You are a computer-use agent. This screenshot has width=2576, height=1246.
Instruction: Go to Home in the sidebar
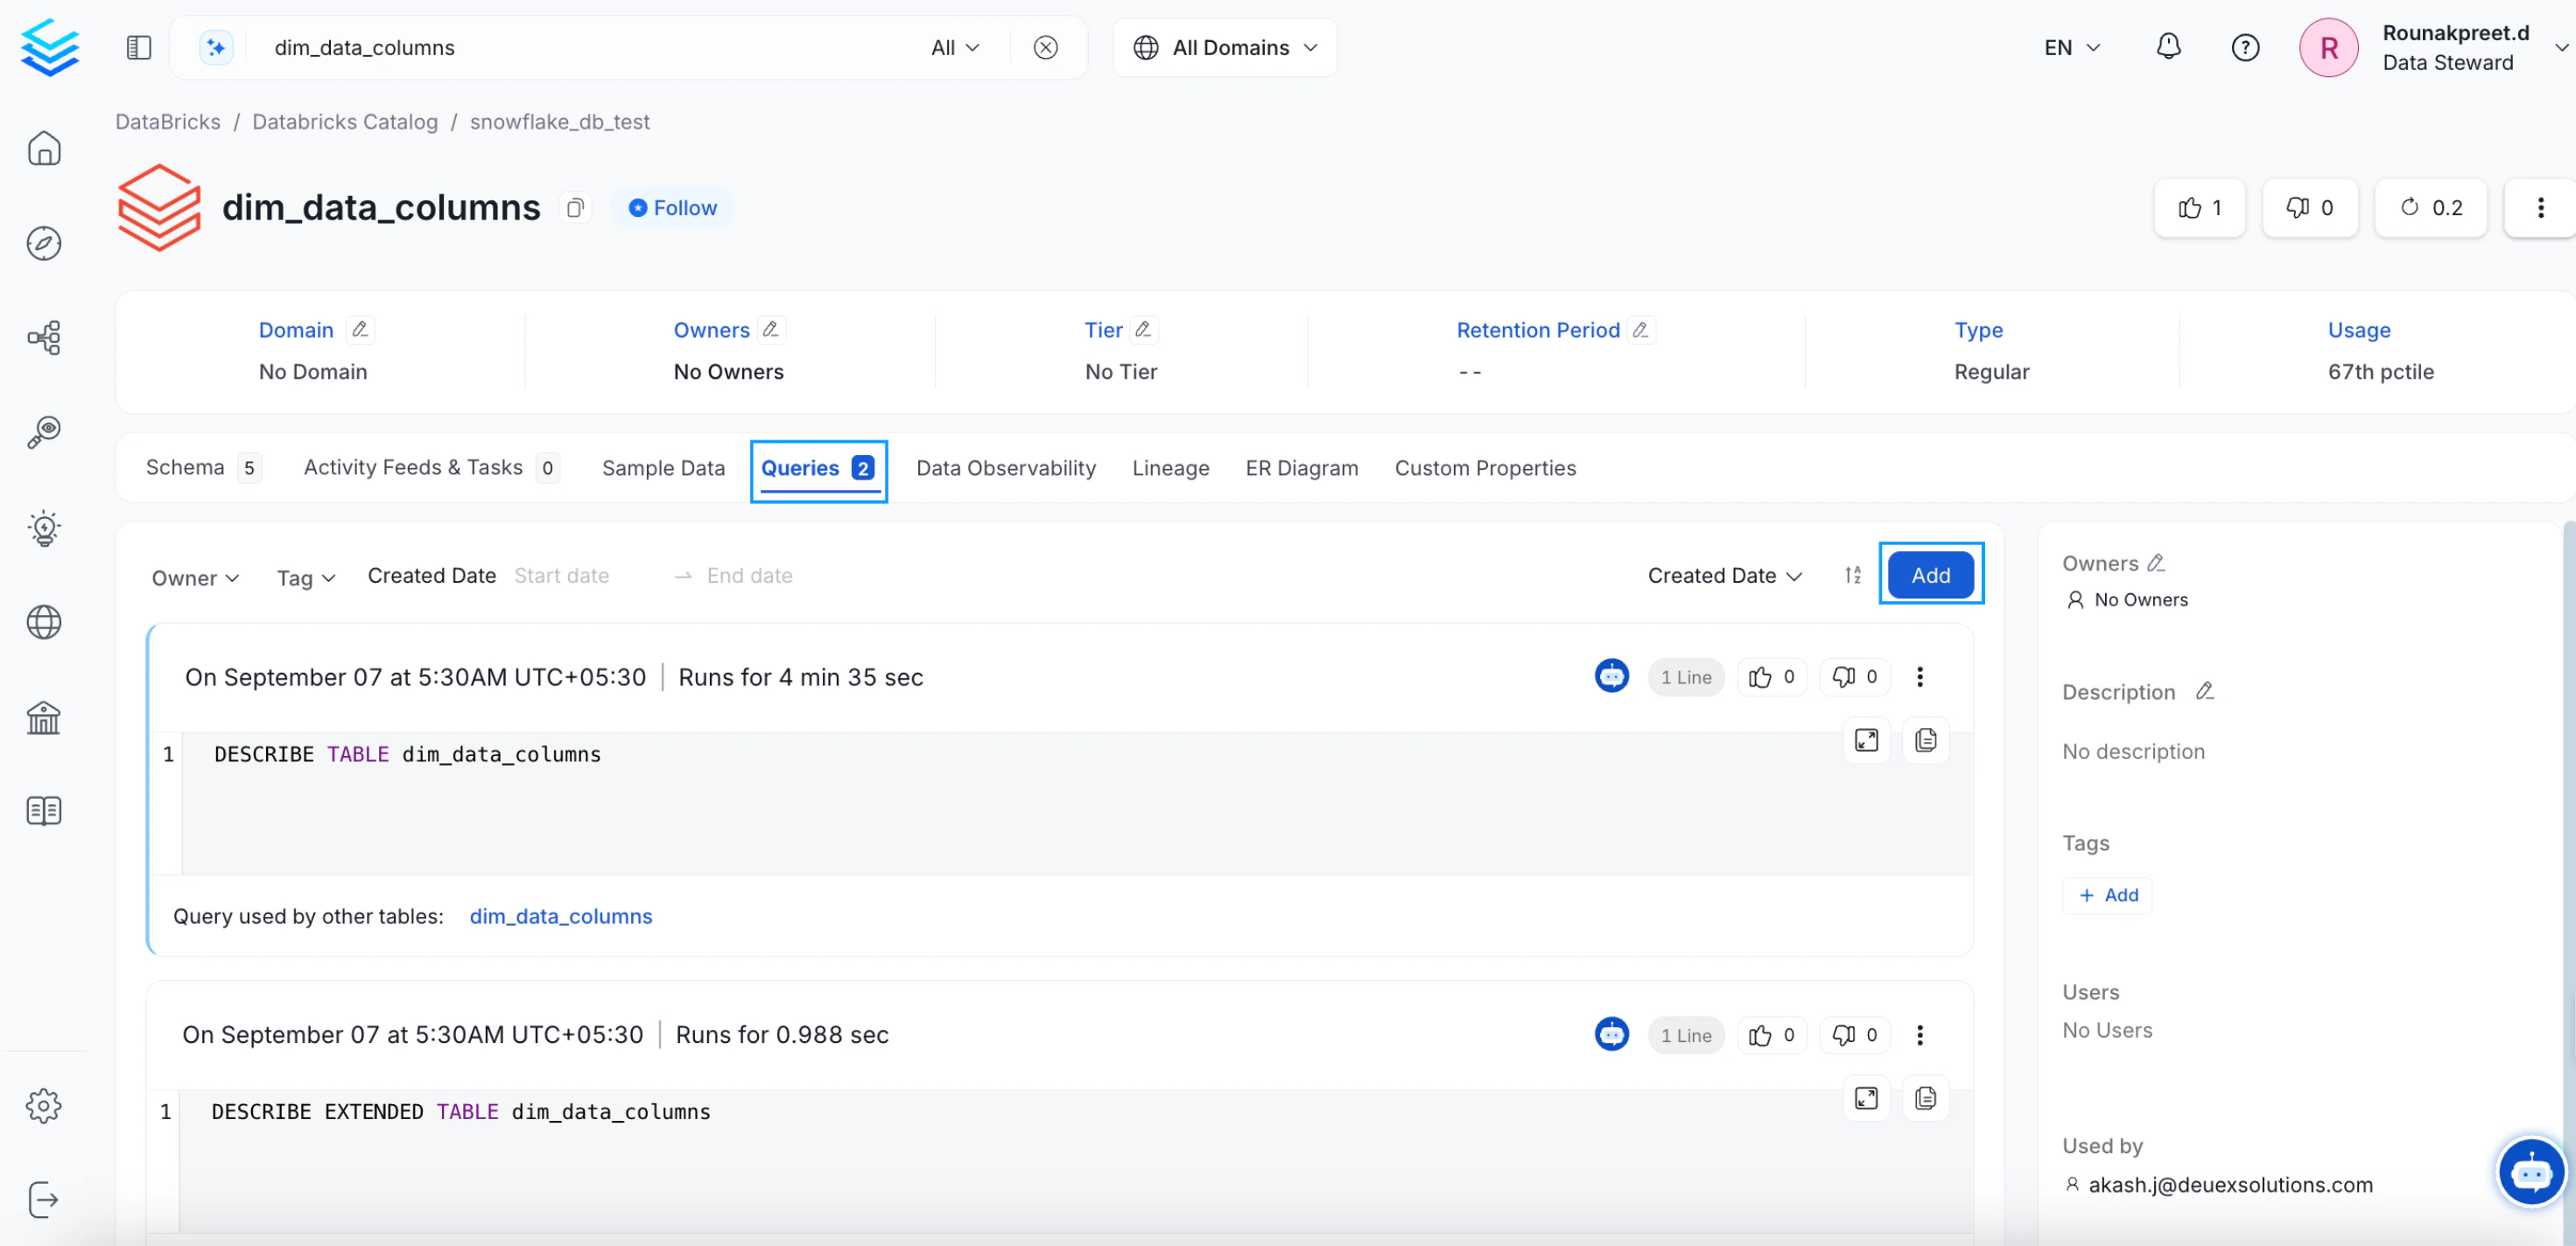click(44, 148)
